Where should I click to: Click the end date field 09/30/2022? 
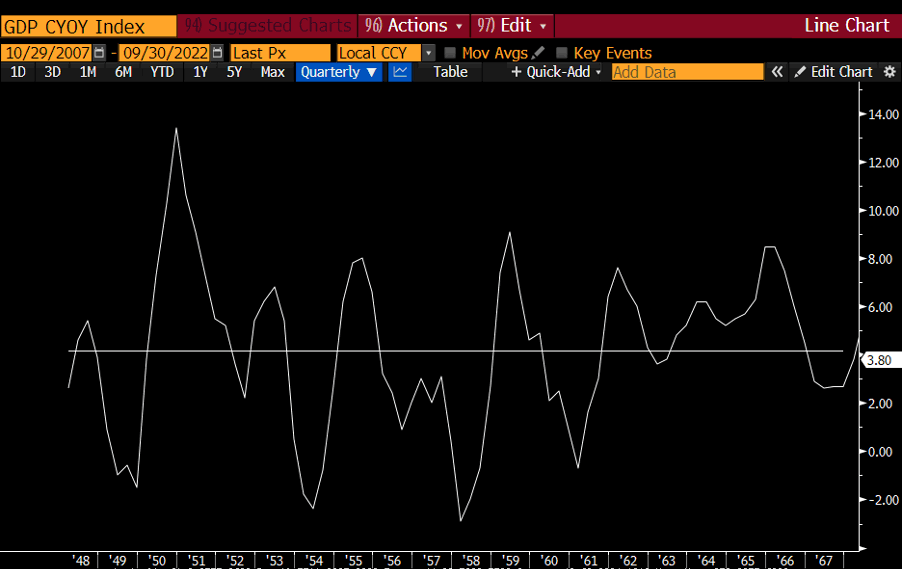pos(165,53)
